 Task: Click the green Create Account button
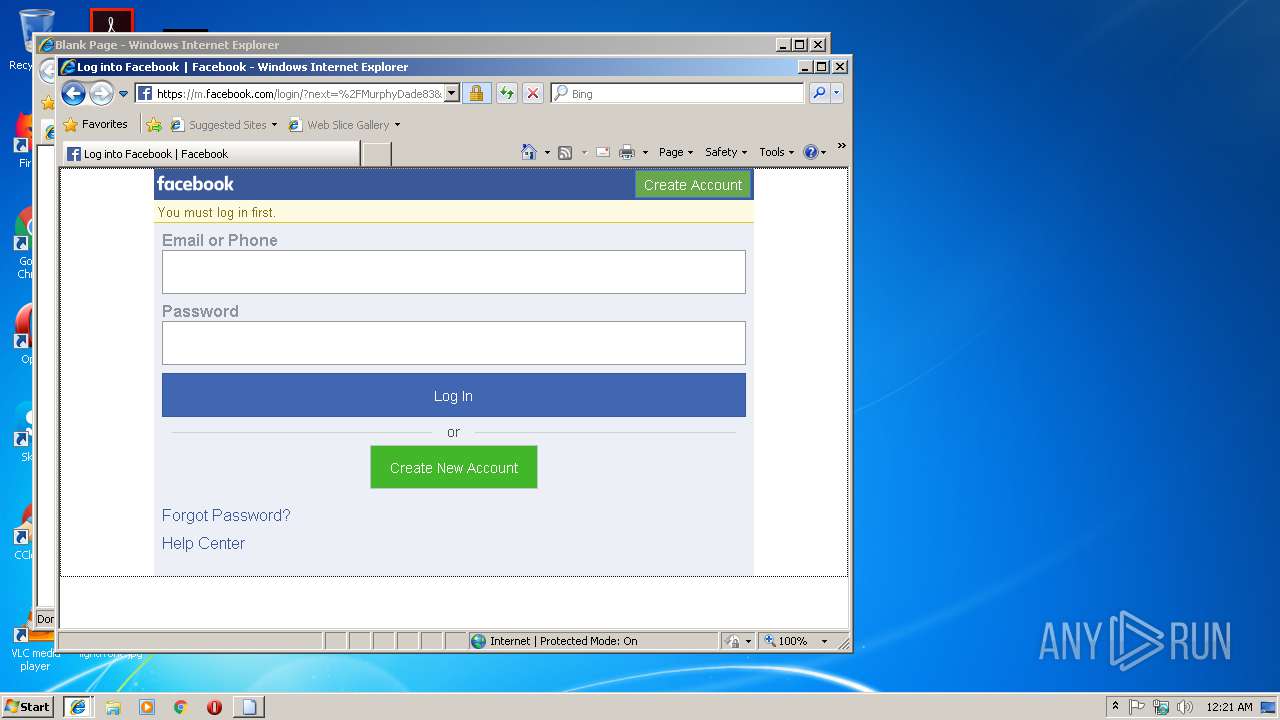click(693, 185)
